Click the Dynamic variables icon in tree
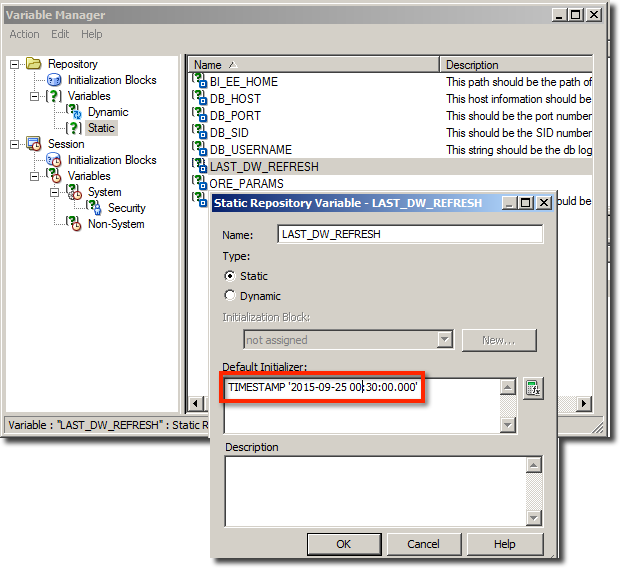This screenshot has height=568, width=620. click(74, 112)
